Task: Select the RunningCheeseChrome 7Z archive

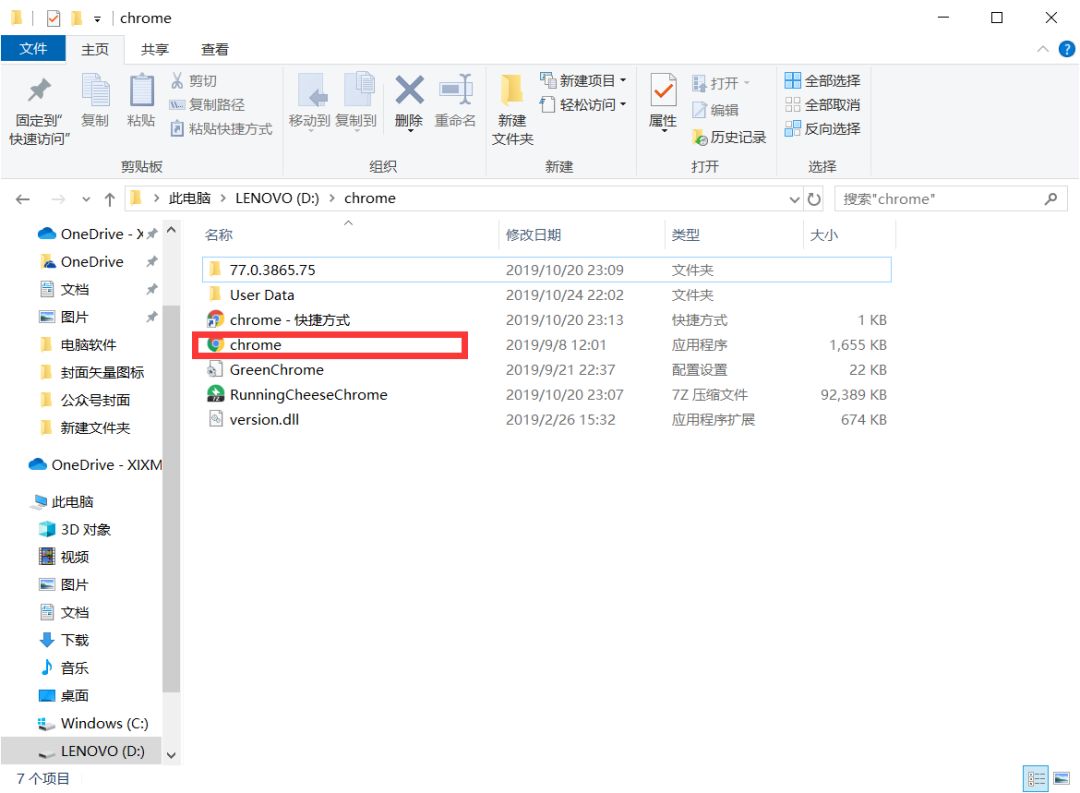Action: pos(546,395)
